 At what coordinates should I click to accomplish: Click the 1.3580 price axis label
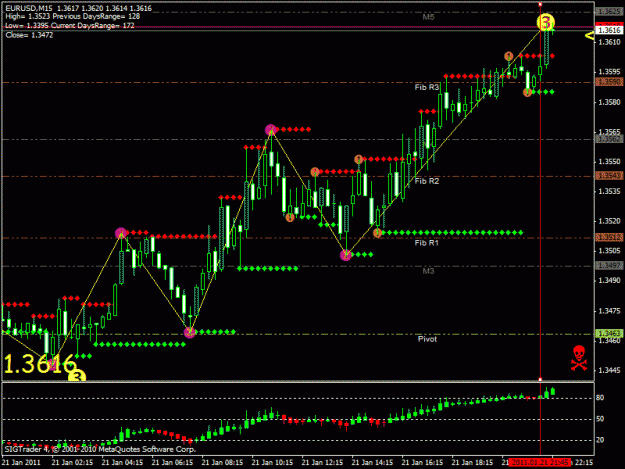point(609,102)
